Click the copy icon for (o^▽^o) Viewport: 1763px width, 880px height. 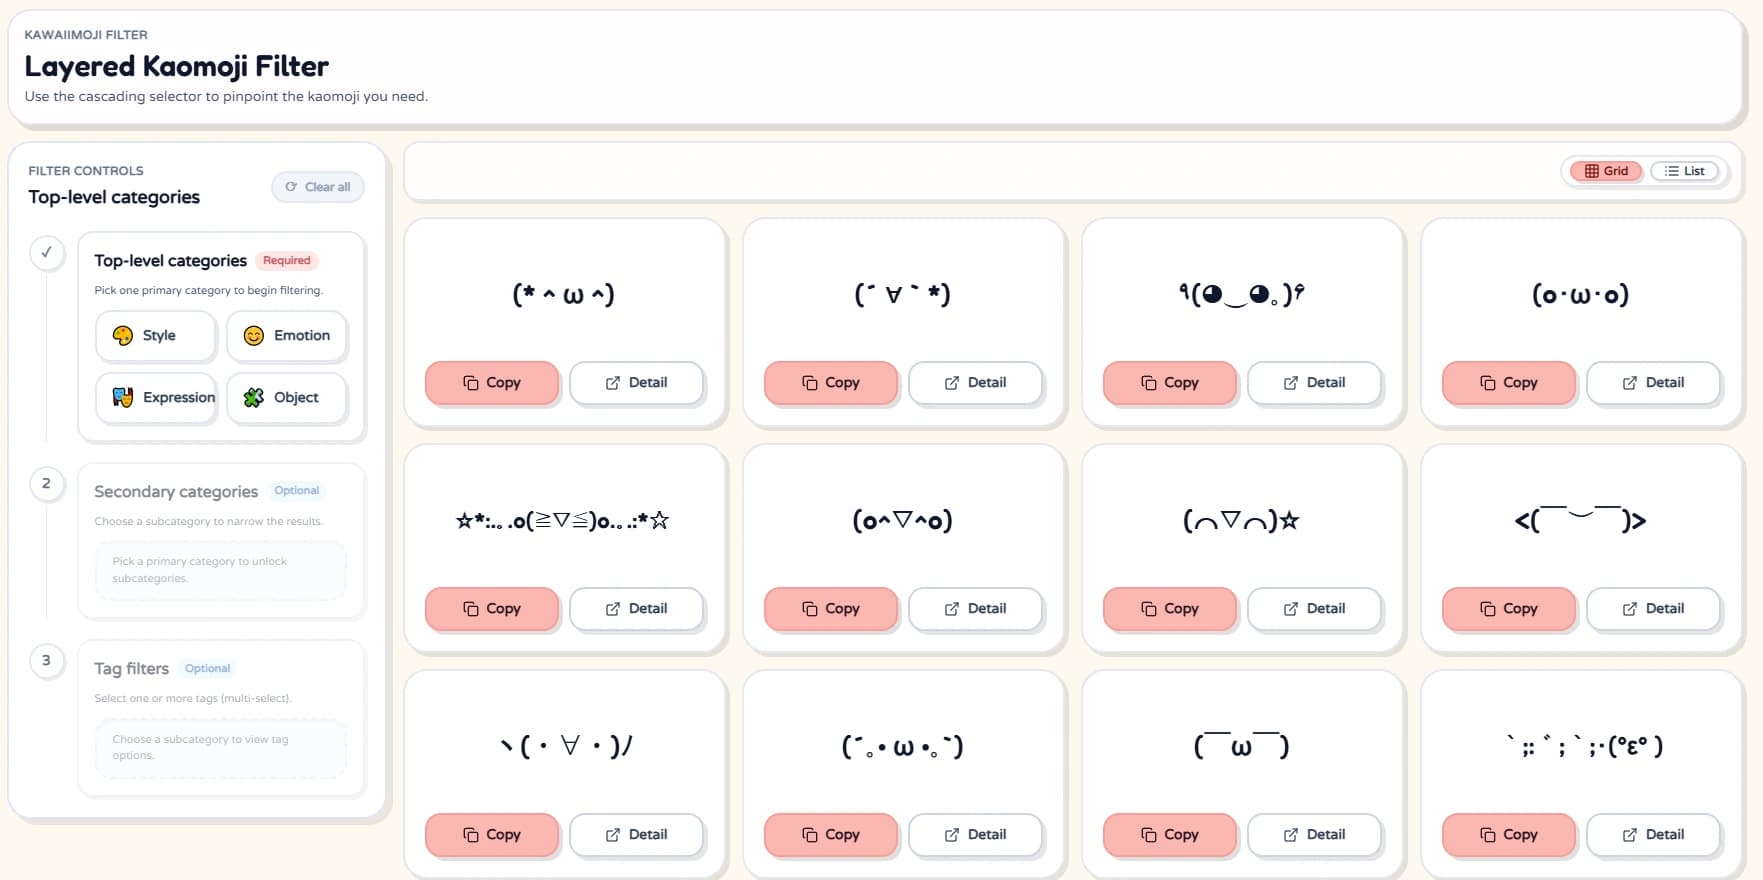pos(810,609)
